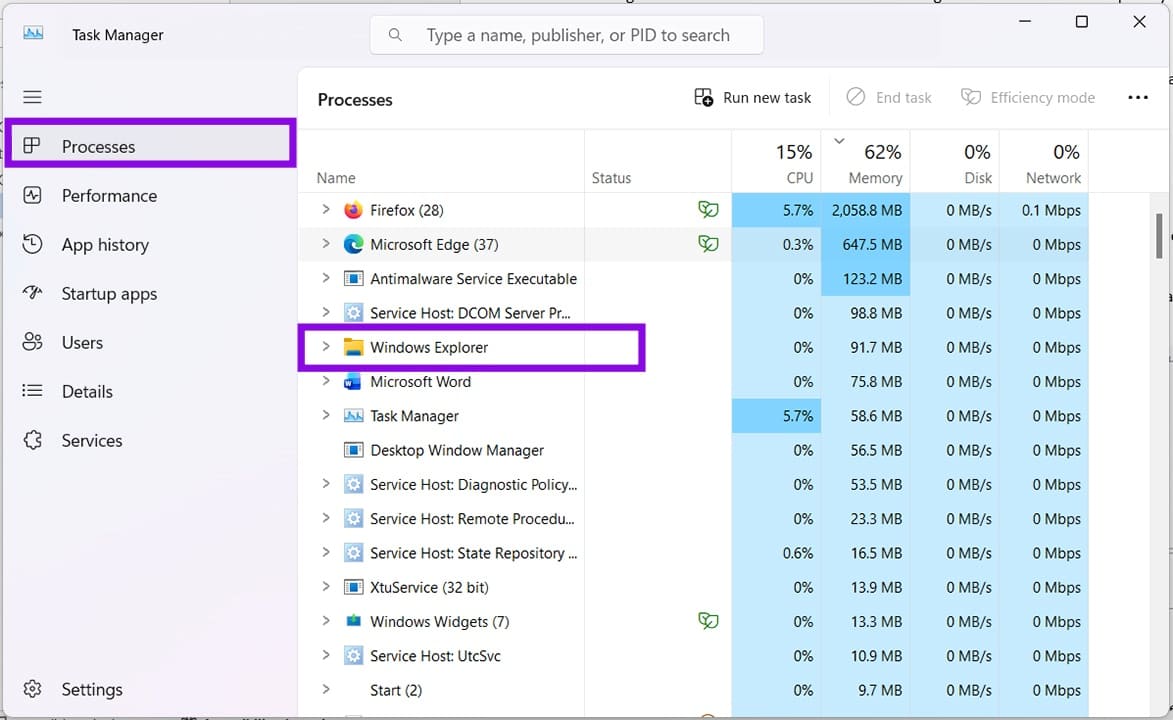Click the Service Host: DCOM Server gear icon
This screenshot has width=1173, height=720.
click(353, 313)
